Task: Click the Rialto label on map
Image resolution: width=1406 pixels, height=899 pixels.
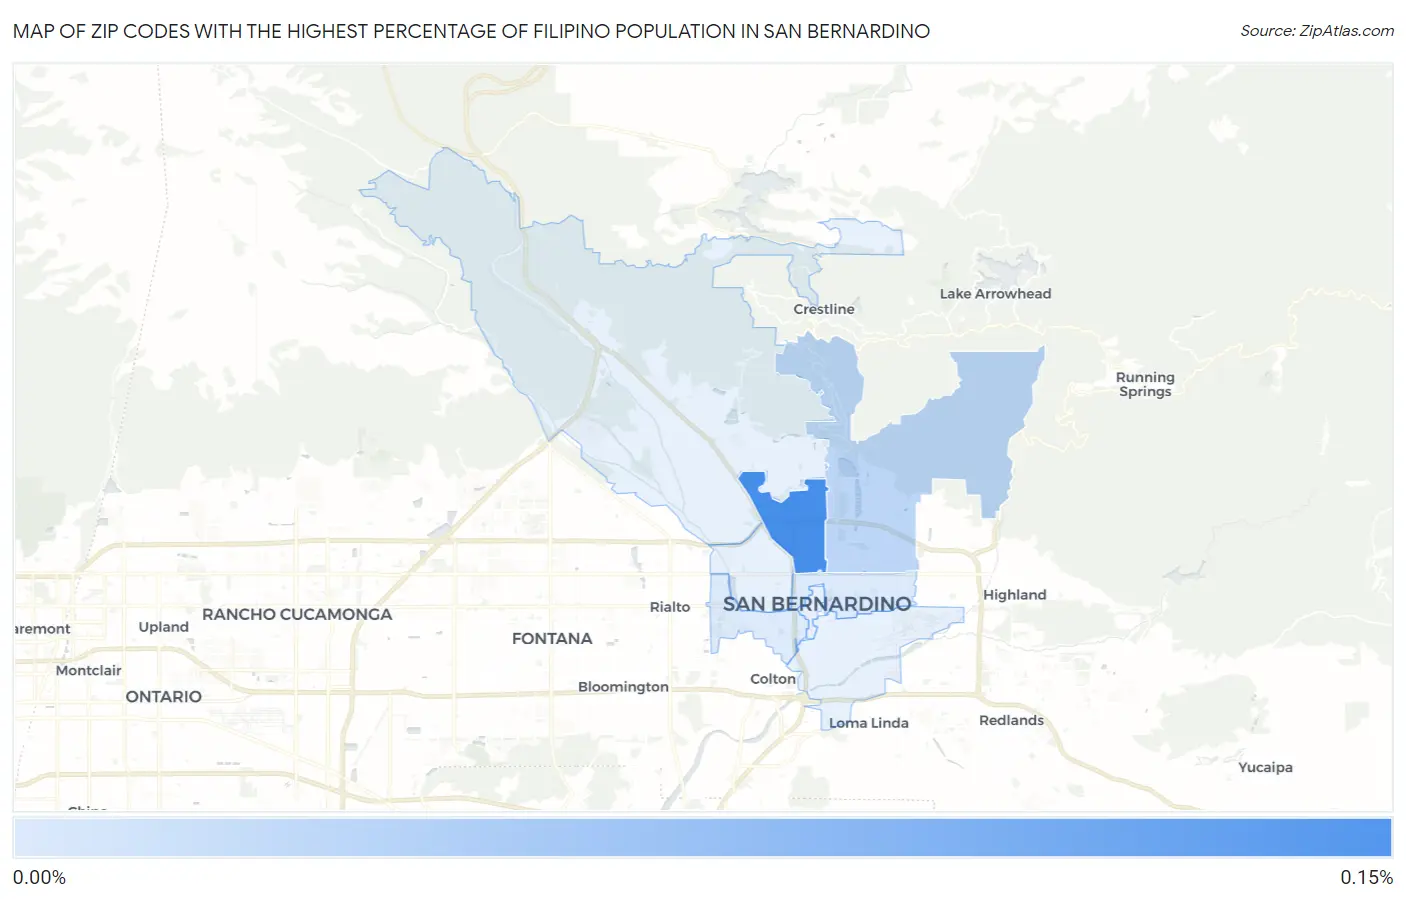Action: point(670,607)
